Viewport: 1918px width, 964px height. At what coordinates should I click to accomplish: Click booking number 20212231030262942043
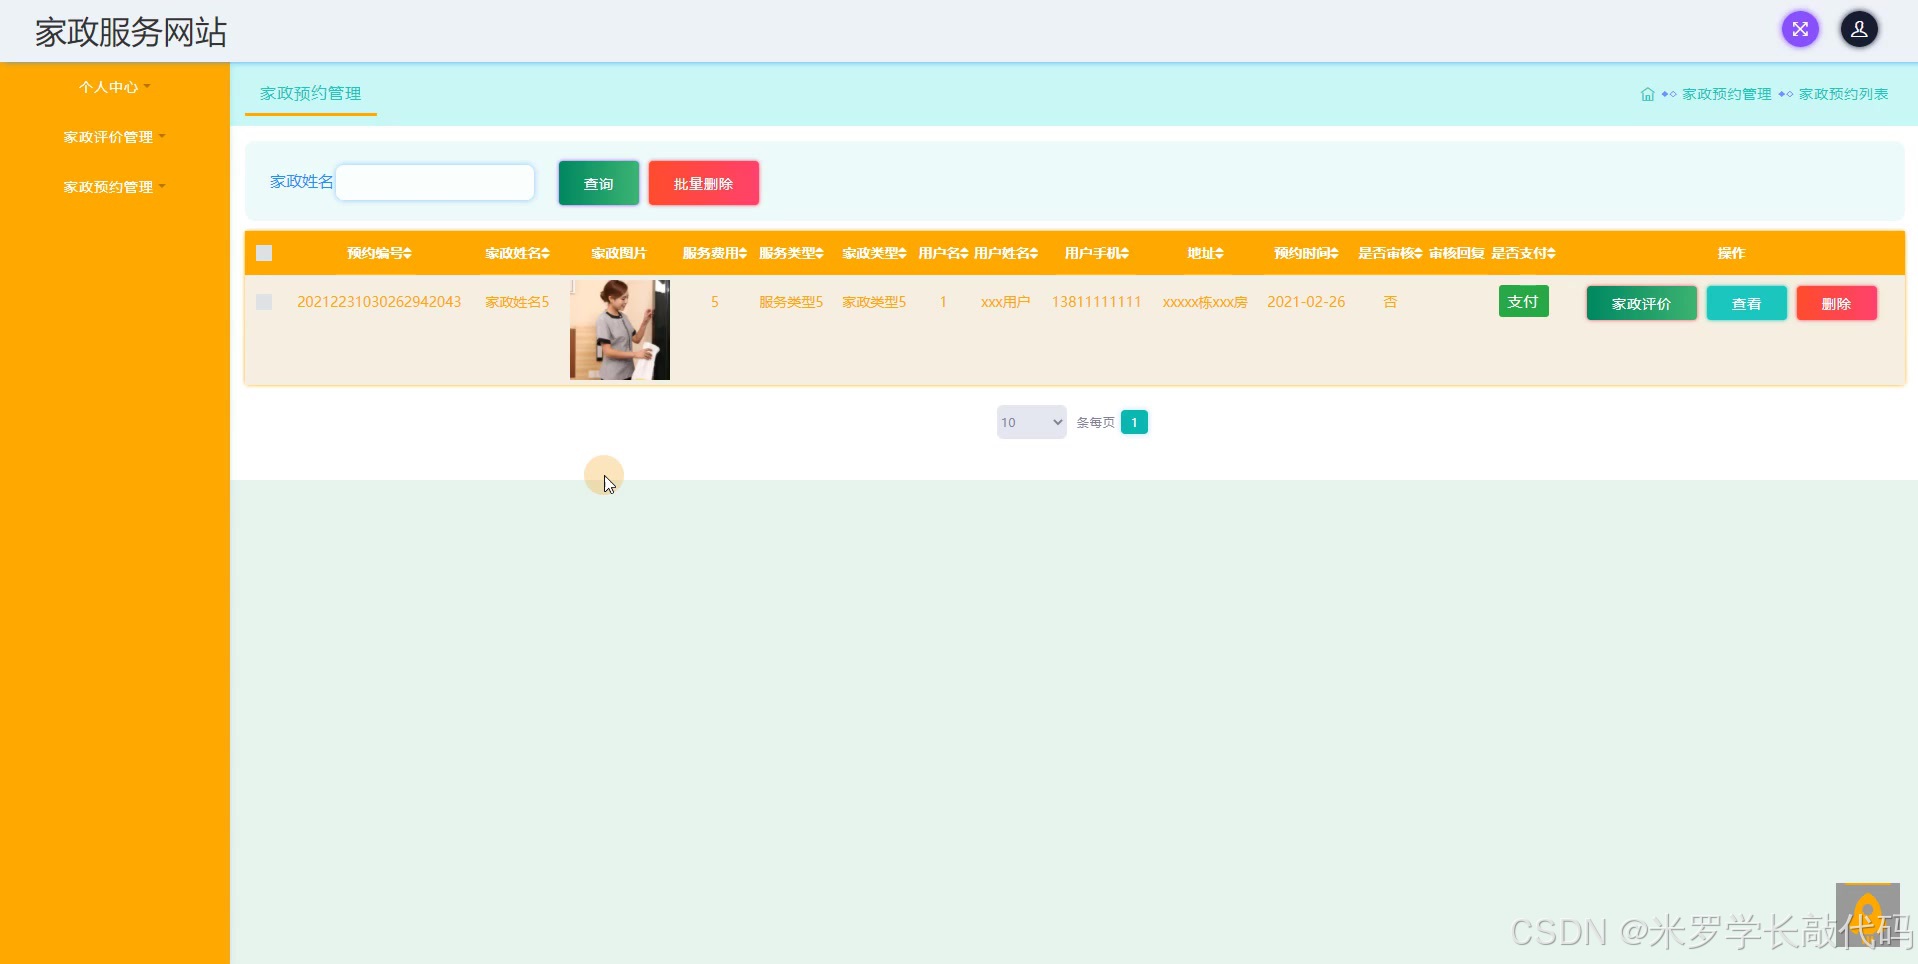(x=379, y=302)
